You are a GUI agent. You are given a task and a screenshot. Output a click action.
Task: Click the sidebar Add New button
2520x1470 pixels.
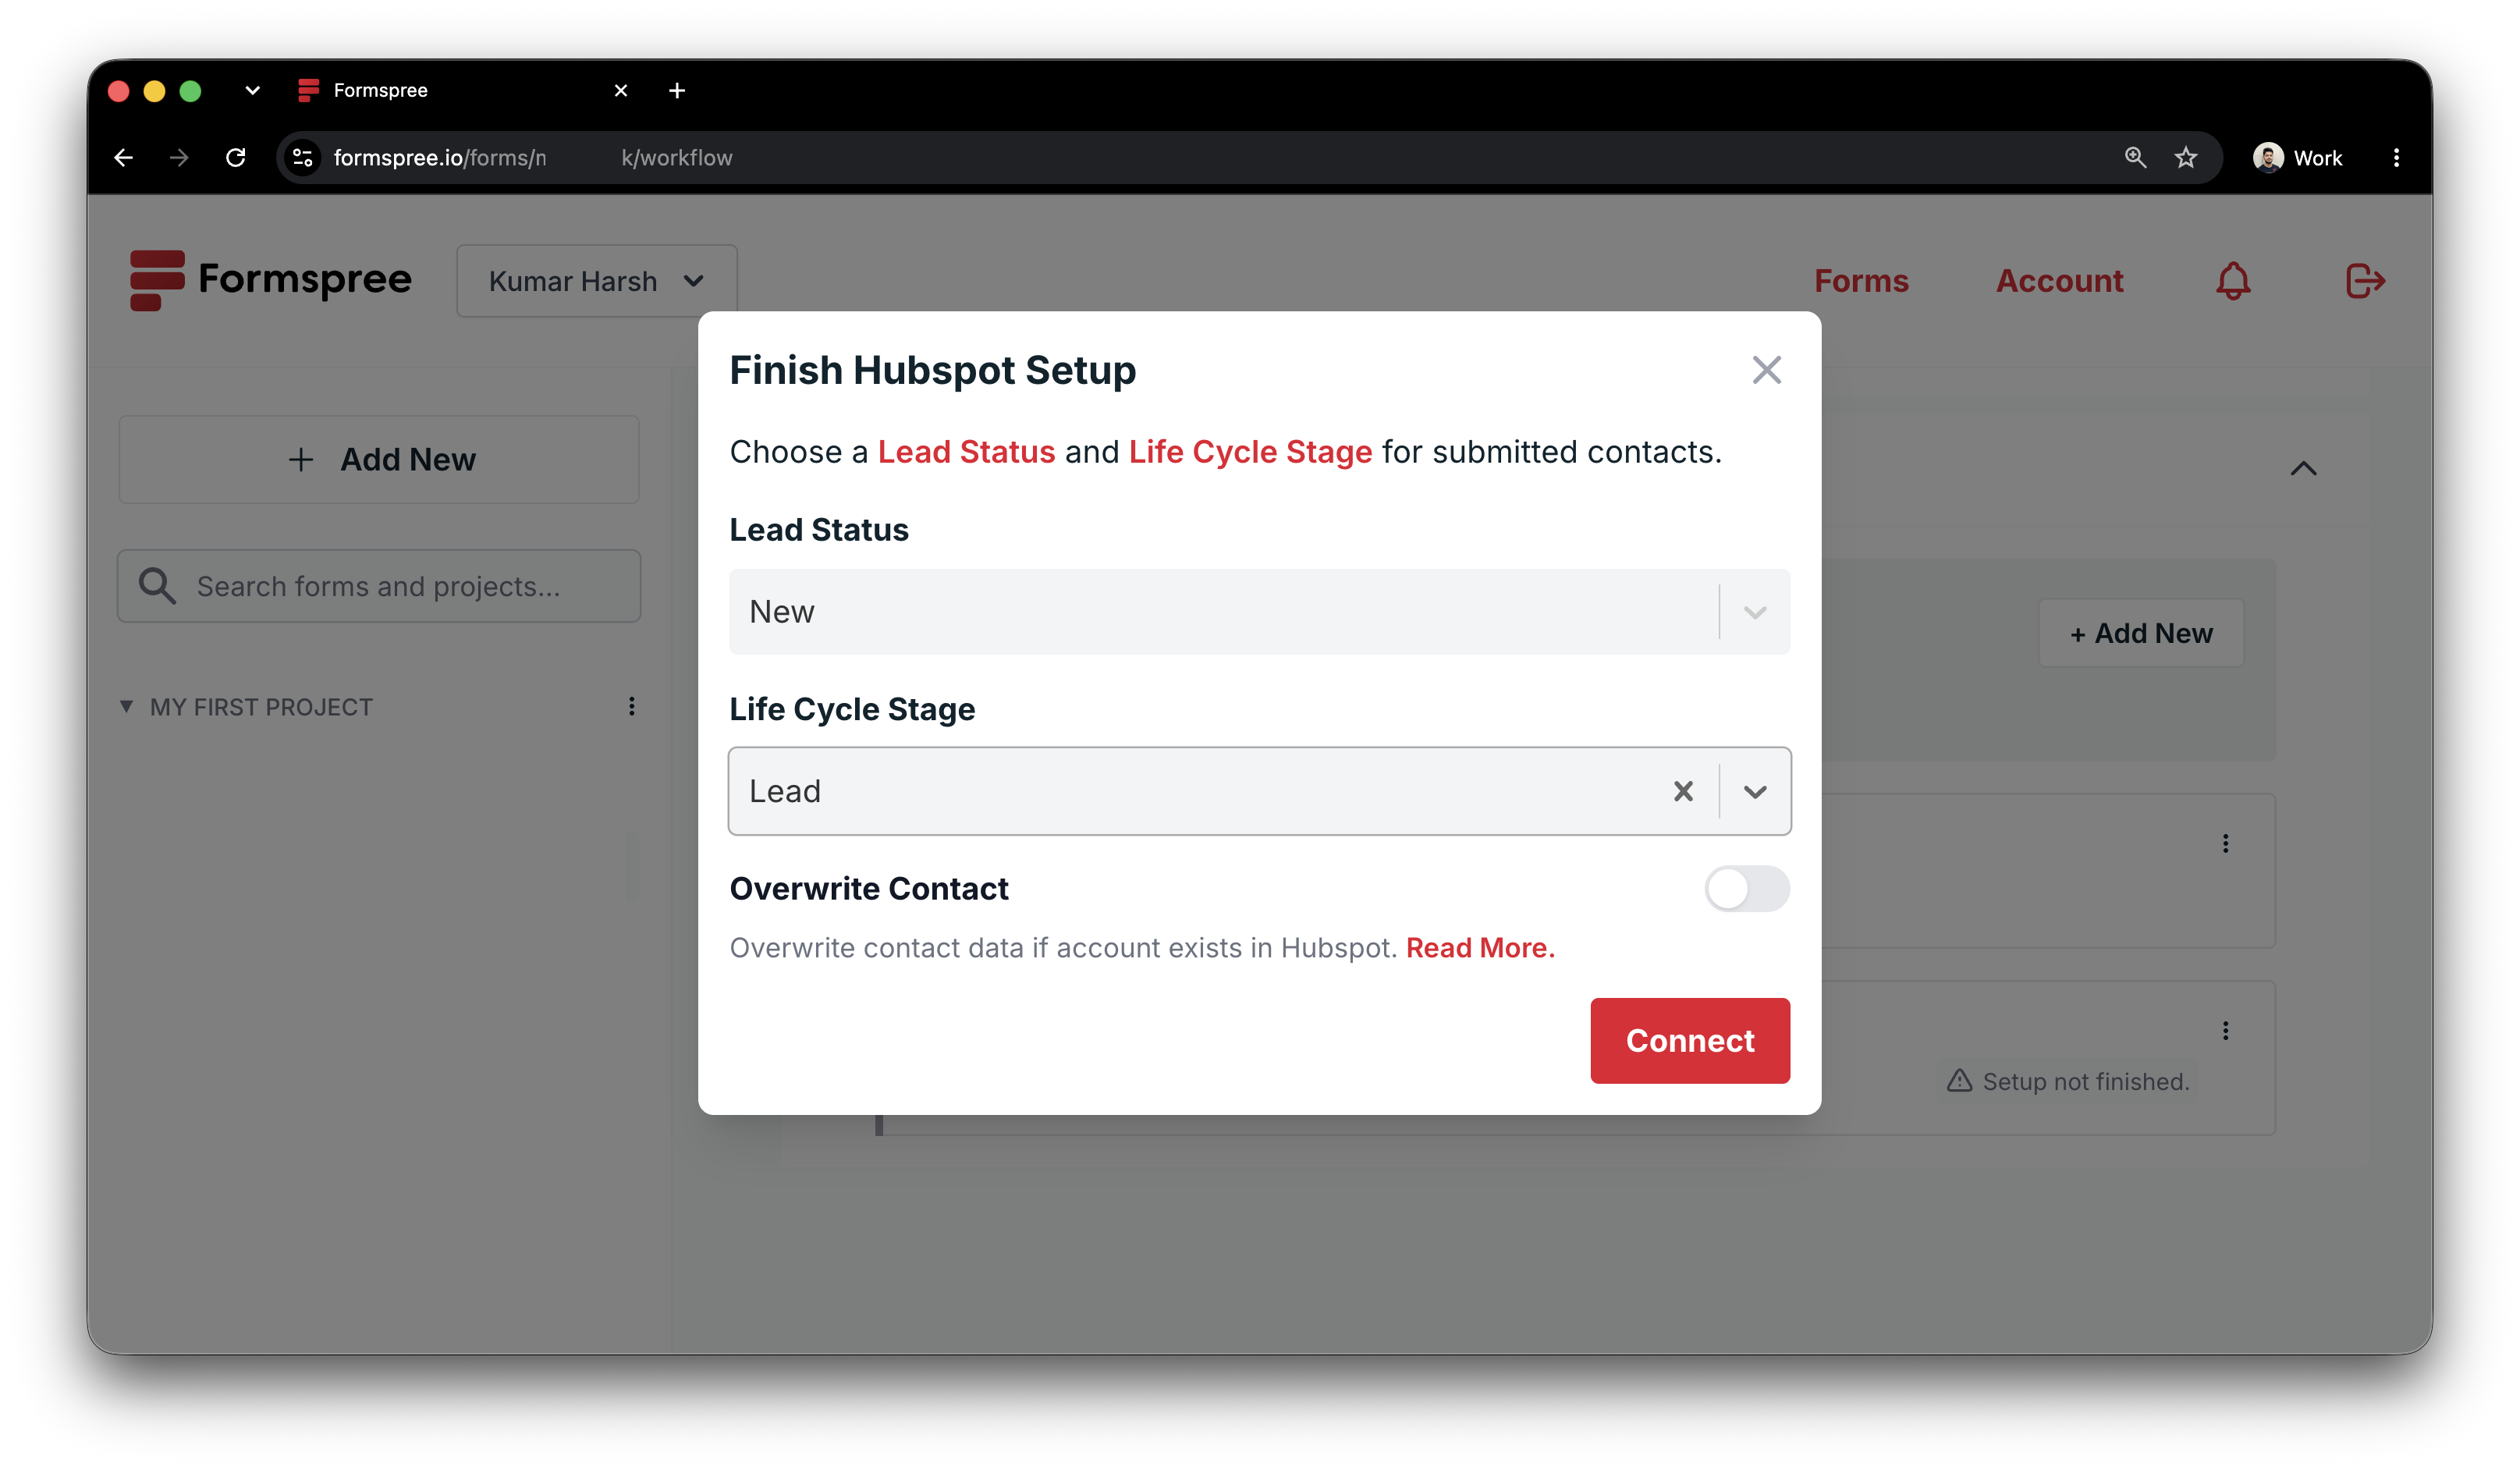pyautogui.click(x=379, y=459)
